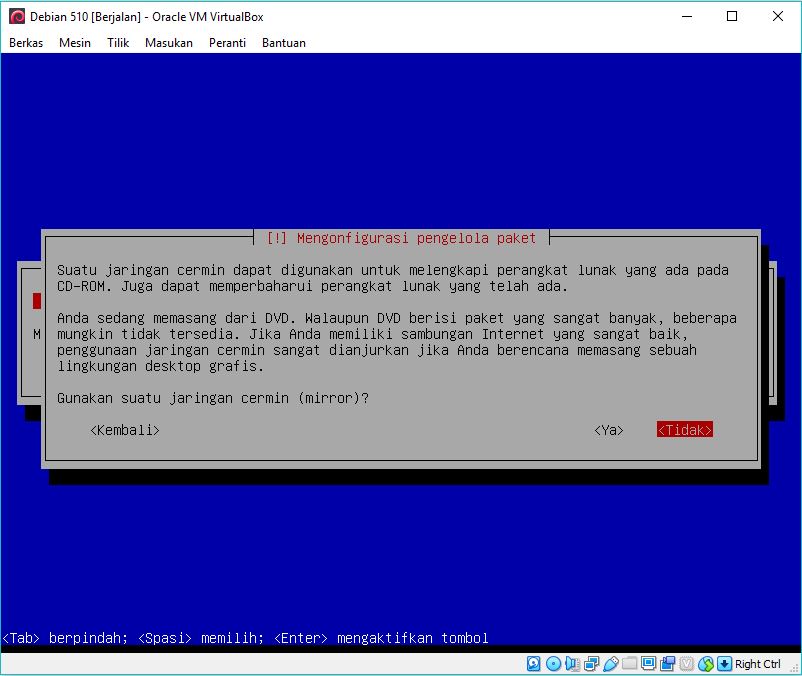Click the <Tab> berpindah help text
Image resolution: width=802 pixels, height=676 pixels.
point(65,638)
